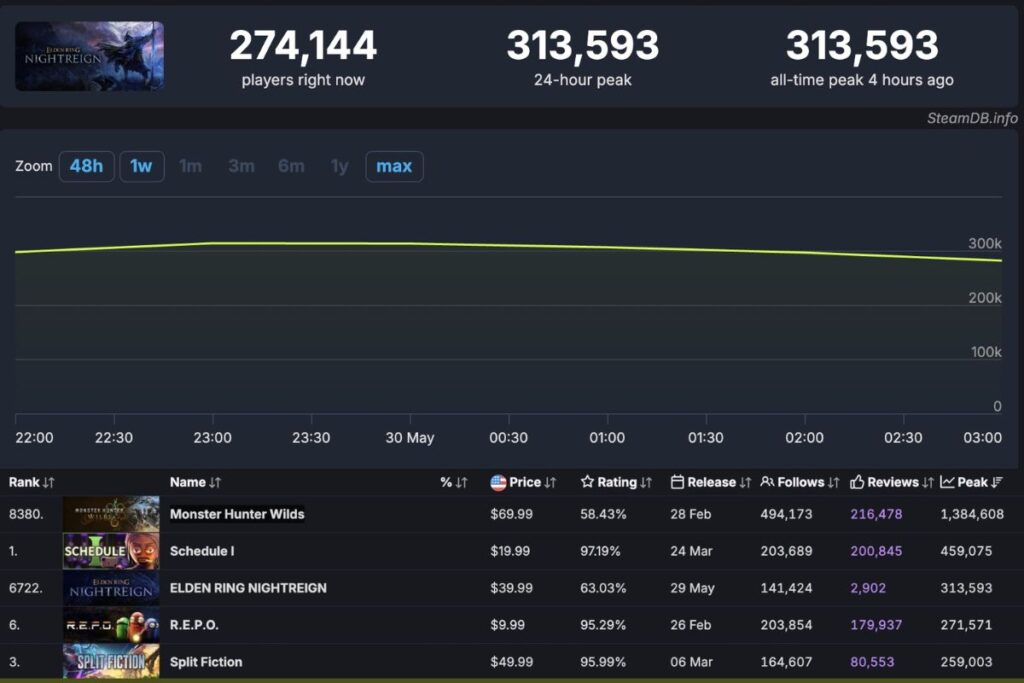This screenshot has width=1024, height=683.
Task: Set chart zoom to 1w
Action: point(142,167)
